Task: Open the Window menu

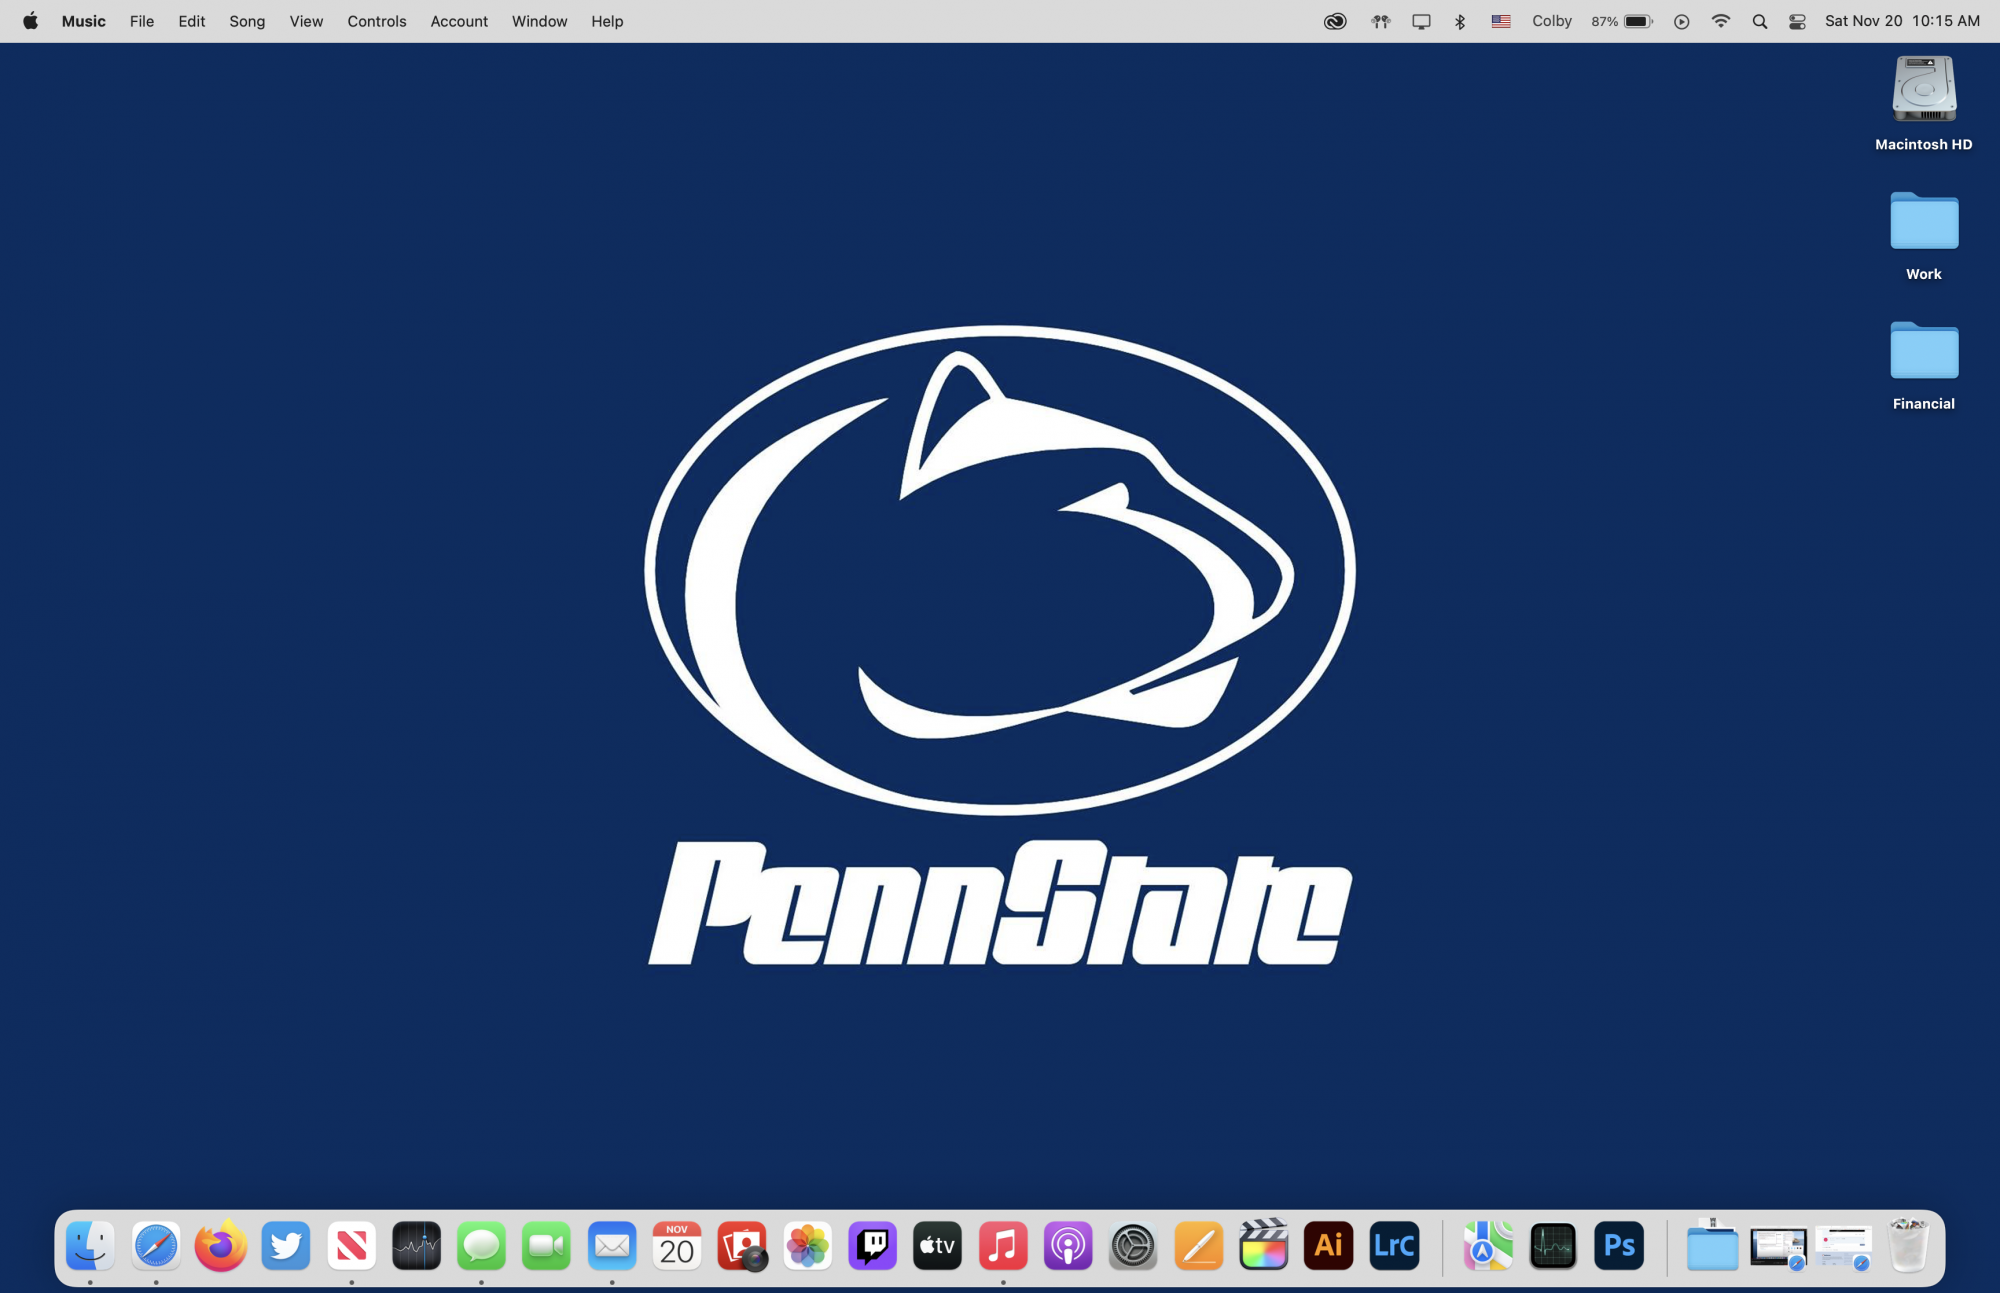Action: coord(539,21)
